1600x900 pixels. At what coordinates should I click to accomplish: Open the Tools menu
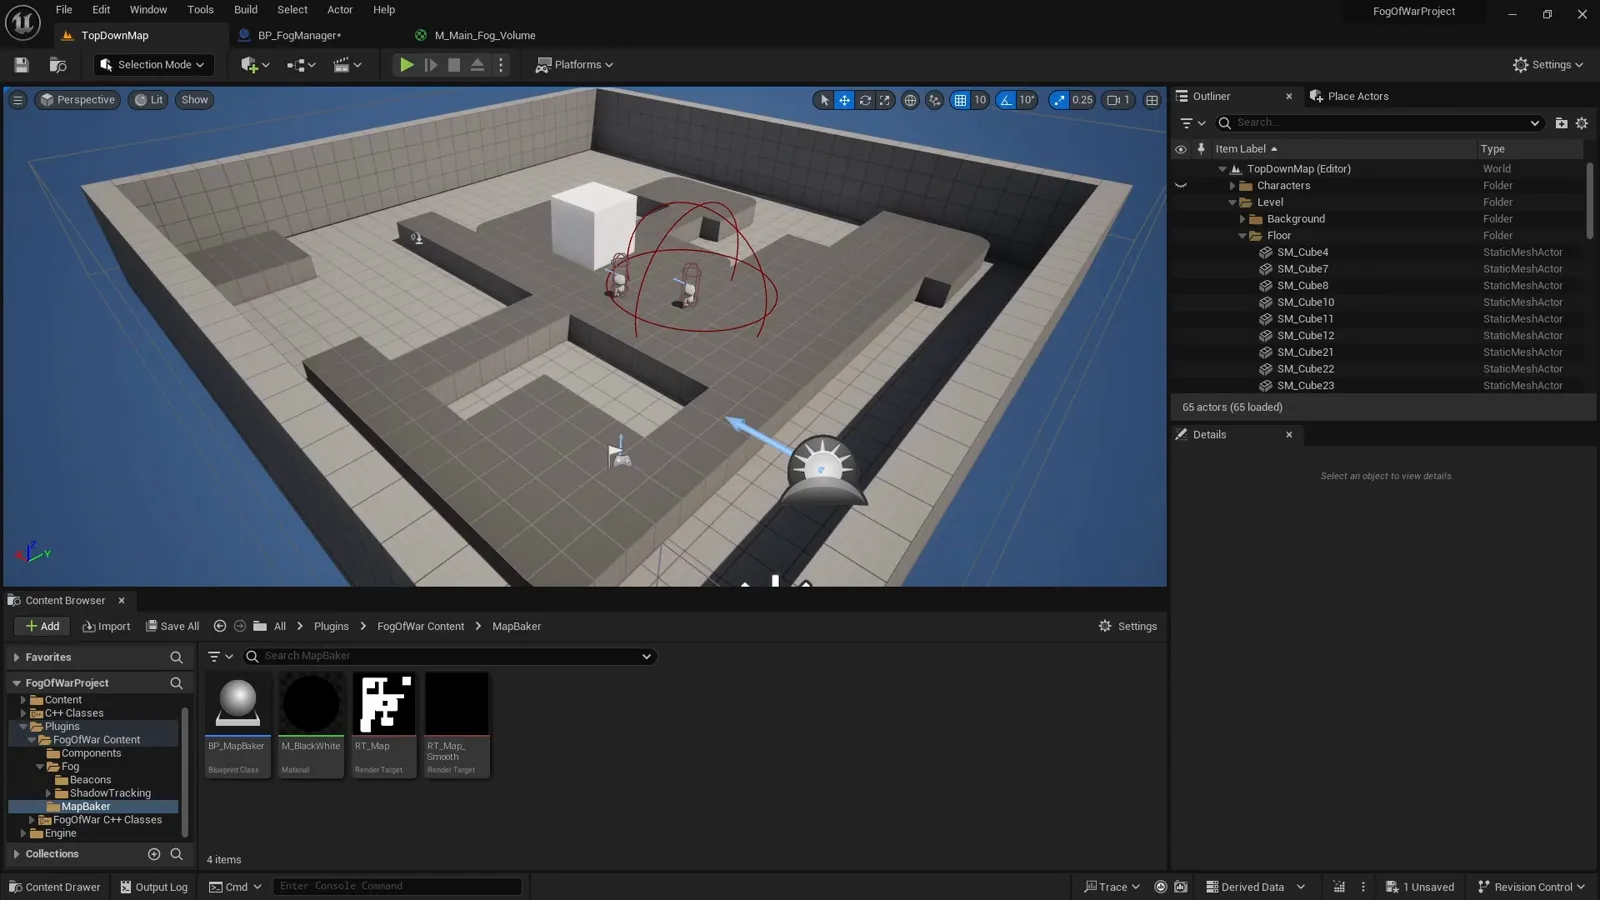click(200, 10)
